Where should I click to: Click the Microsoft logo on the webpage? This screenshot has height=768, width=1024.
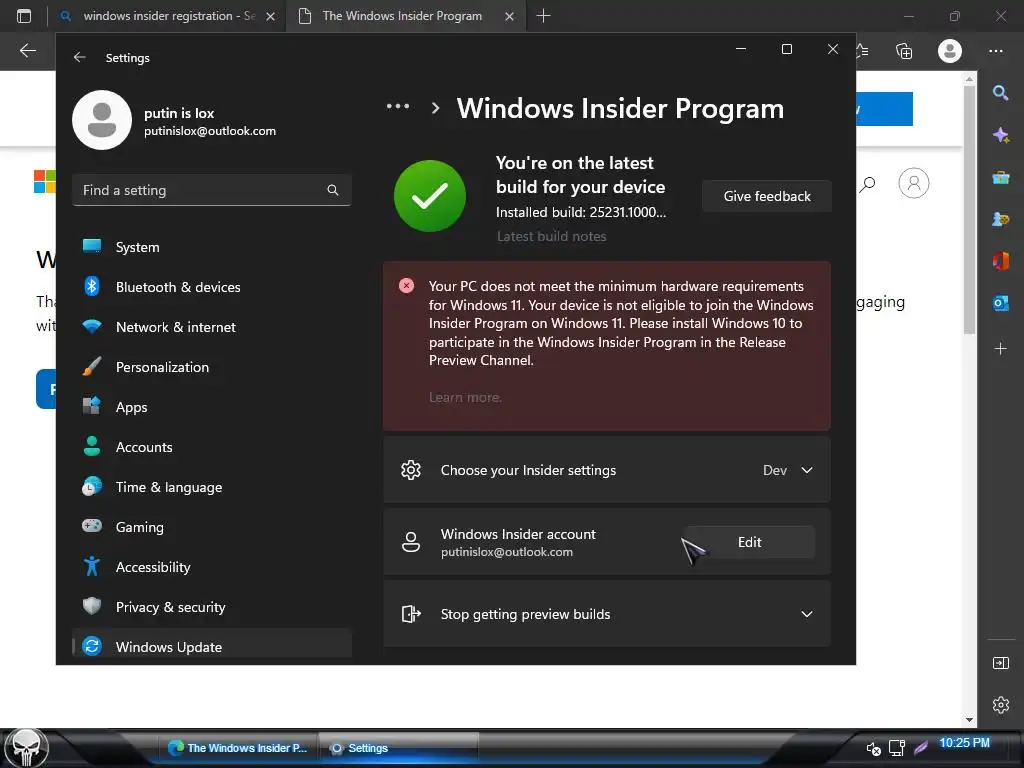pyautogui.click(x=44, y=182)
